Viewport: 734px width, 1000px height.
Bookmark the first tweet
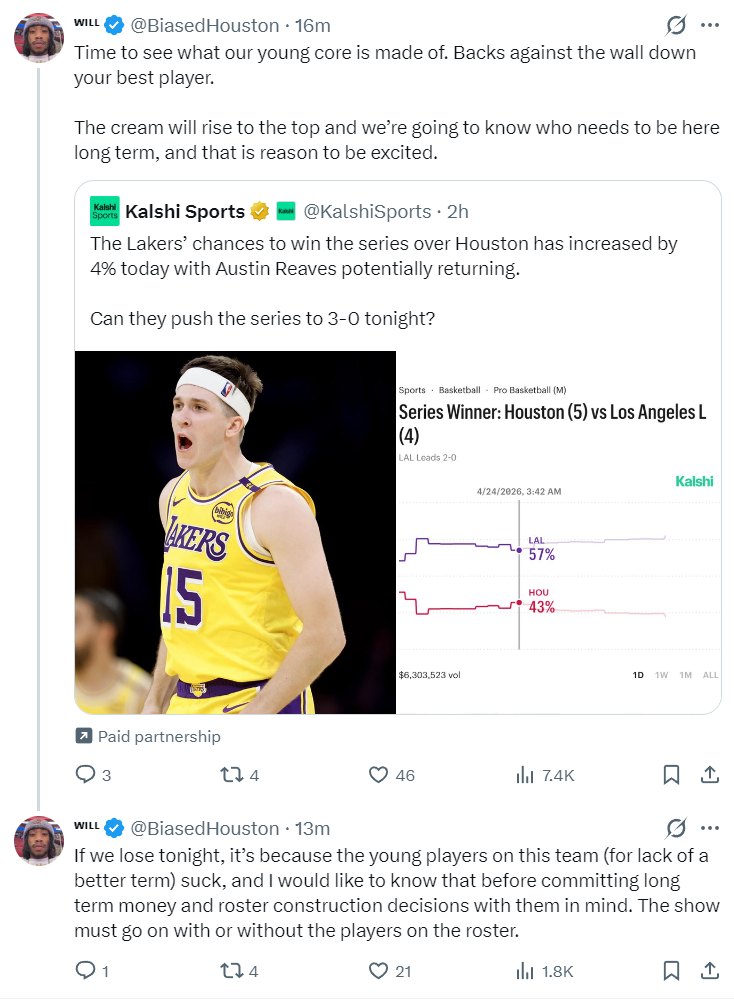(x=671, y=775)
